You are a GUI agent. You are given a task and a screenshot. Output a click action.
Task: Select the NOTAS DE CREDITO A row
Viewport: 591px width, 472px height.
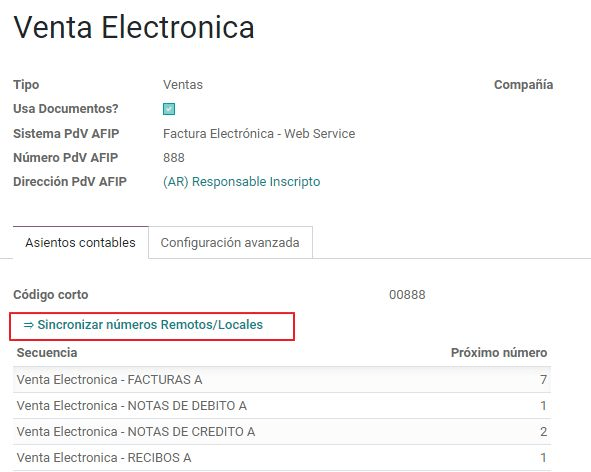282,432
